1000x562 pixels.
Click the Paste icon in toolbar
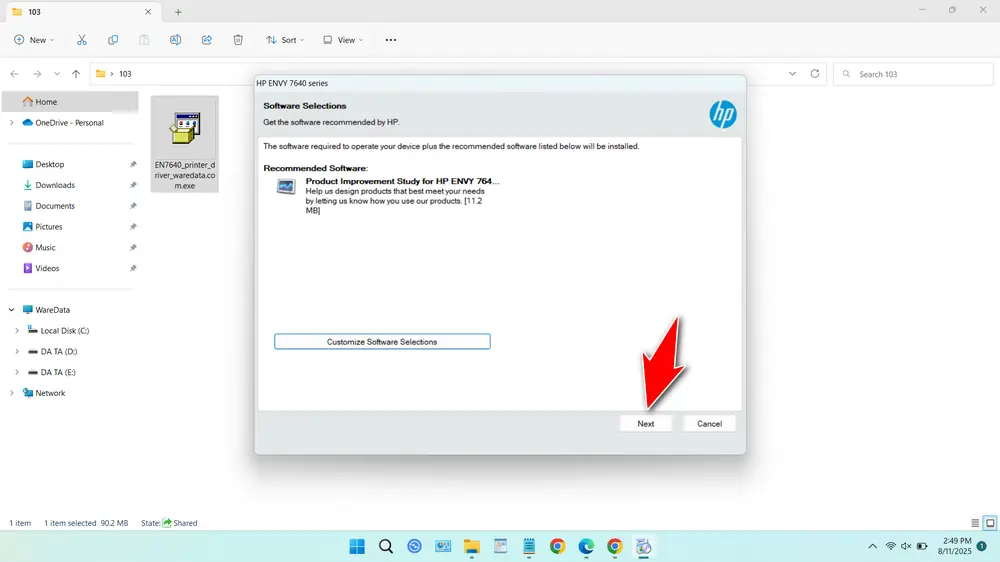pos(144,40)
